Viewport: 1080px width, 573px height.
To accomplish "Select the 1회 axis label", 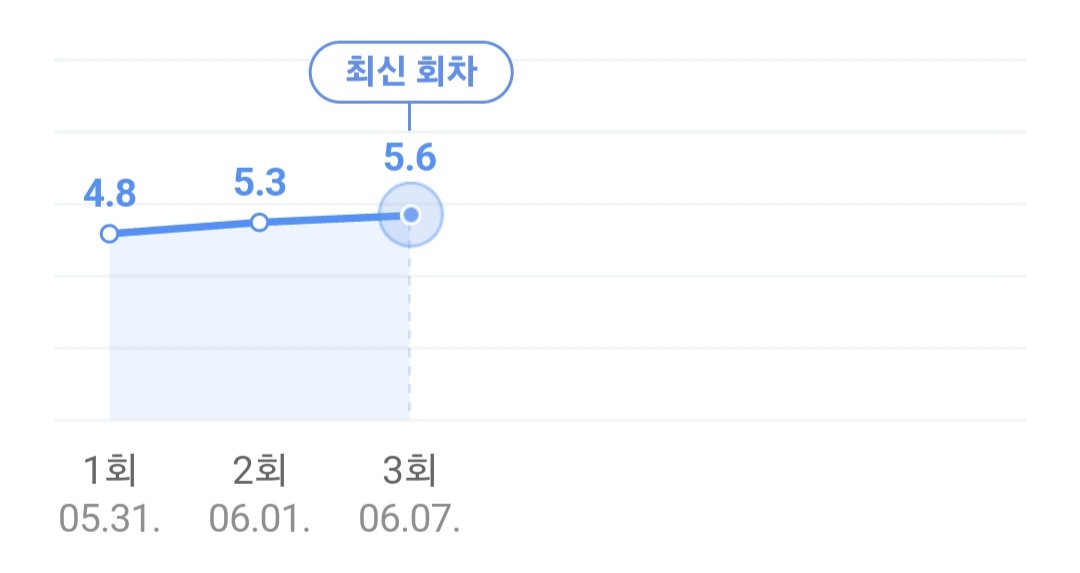I will [110, 470].
